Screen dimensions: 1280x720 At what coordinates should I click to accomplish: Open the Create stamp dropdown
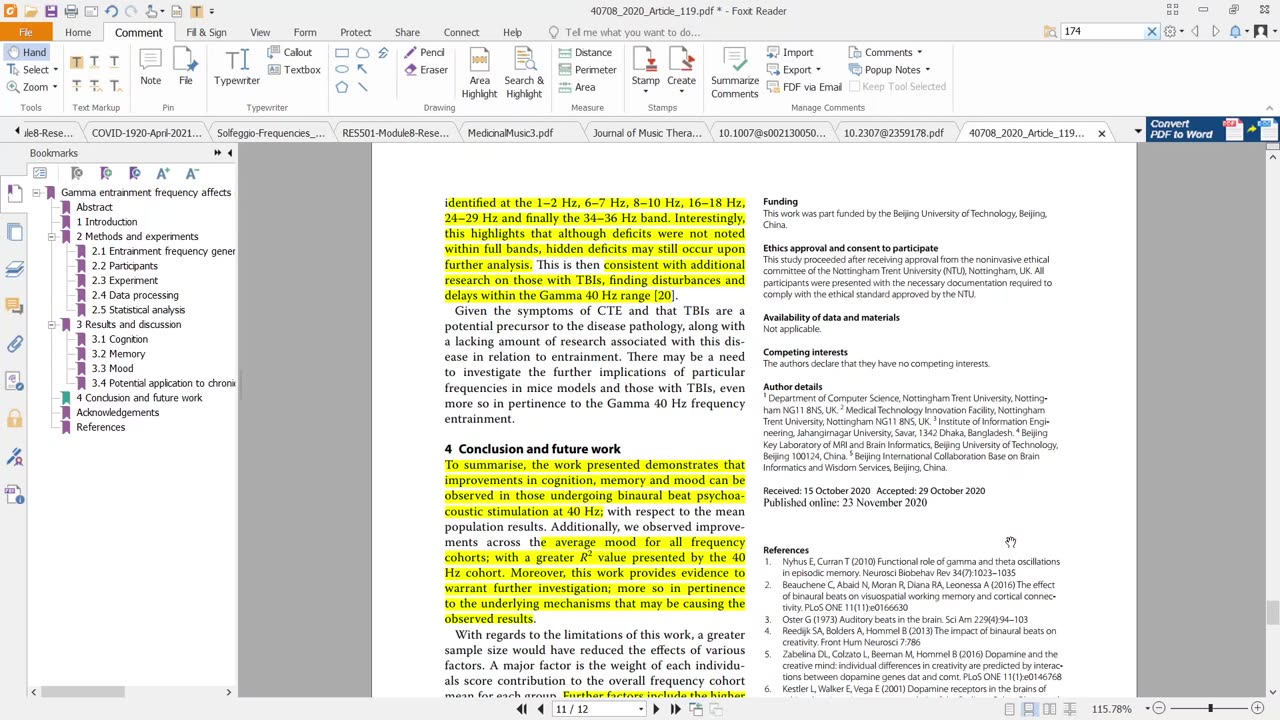click(x=681, y=91)
